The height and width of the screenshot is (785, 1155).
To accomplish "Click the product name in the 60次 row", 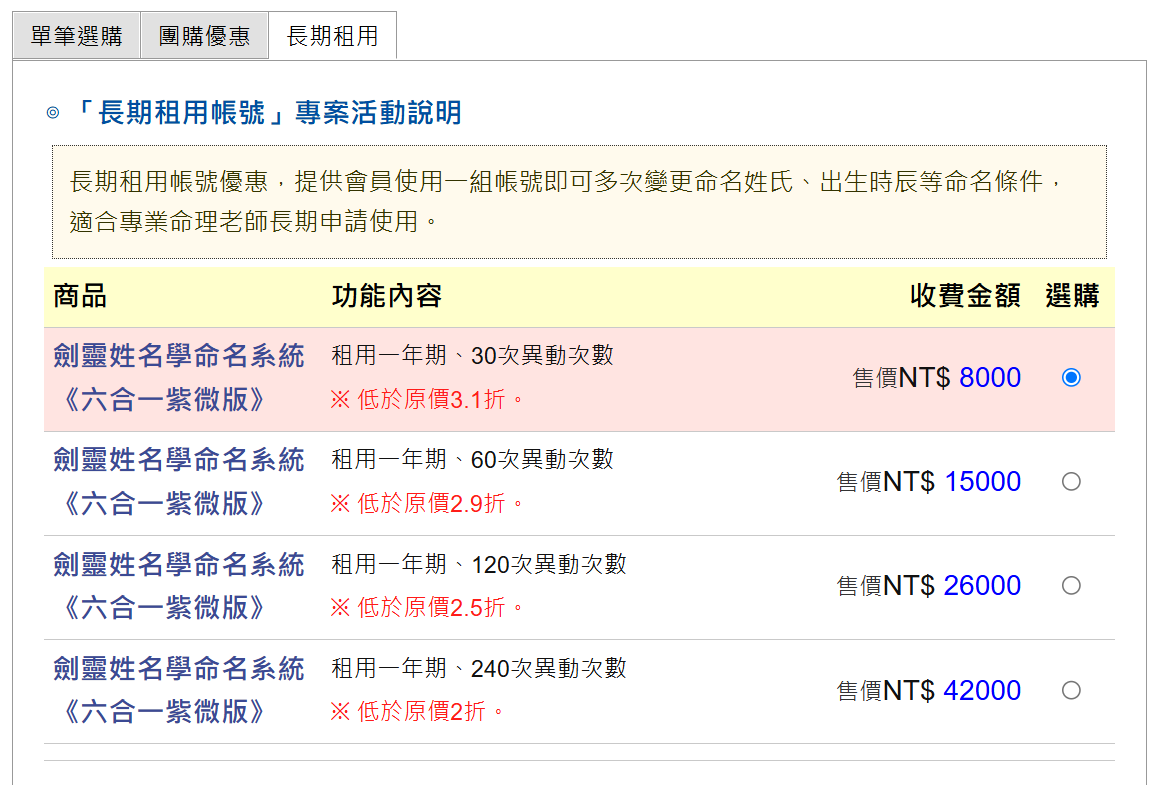I will point(178,481).
